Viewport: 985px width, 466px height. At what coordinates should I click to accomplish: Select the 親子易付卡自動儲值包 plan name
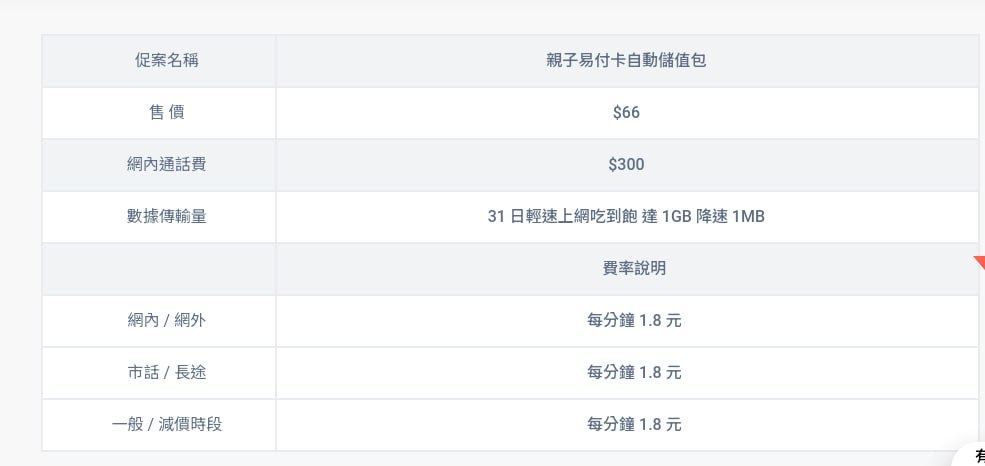pyautogui.click(x=626, y=61)
